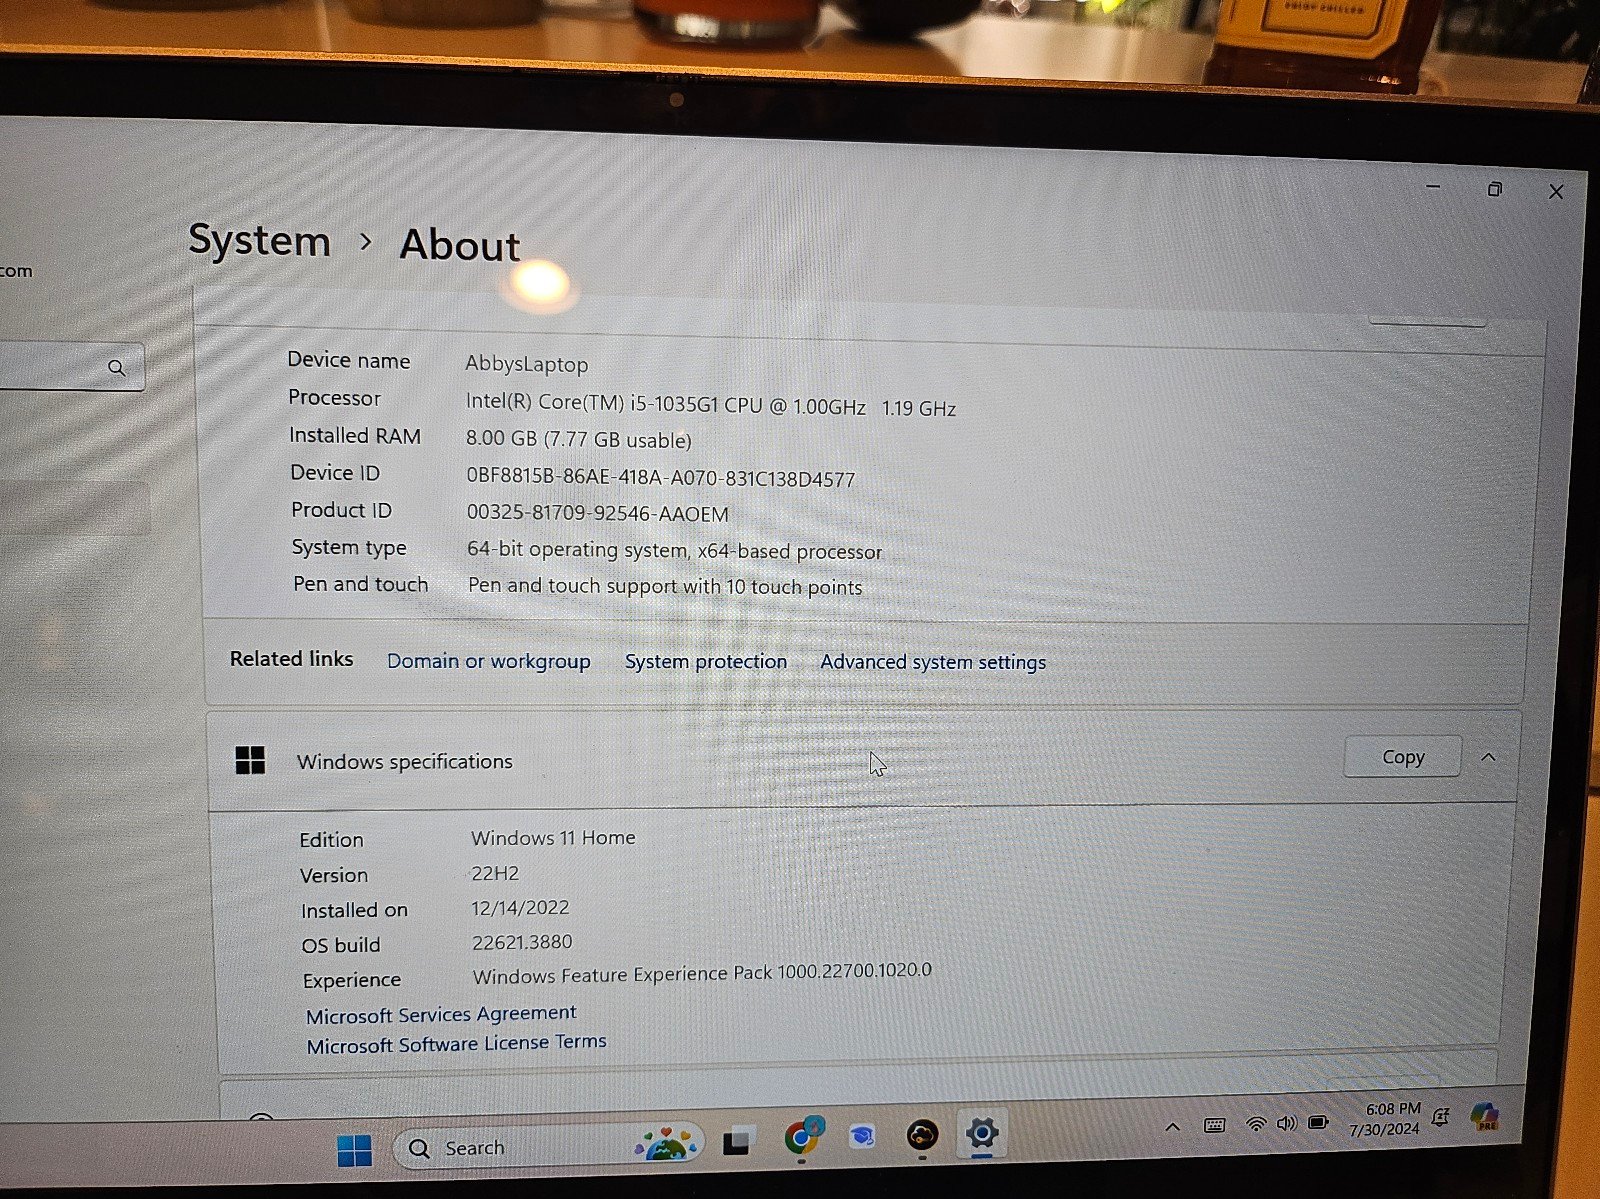The width and height of the screenshot is (1600, 1199).
Task: Open Microsoft Services Agreement link
Action: [x=441, y=1014]
